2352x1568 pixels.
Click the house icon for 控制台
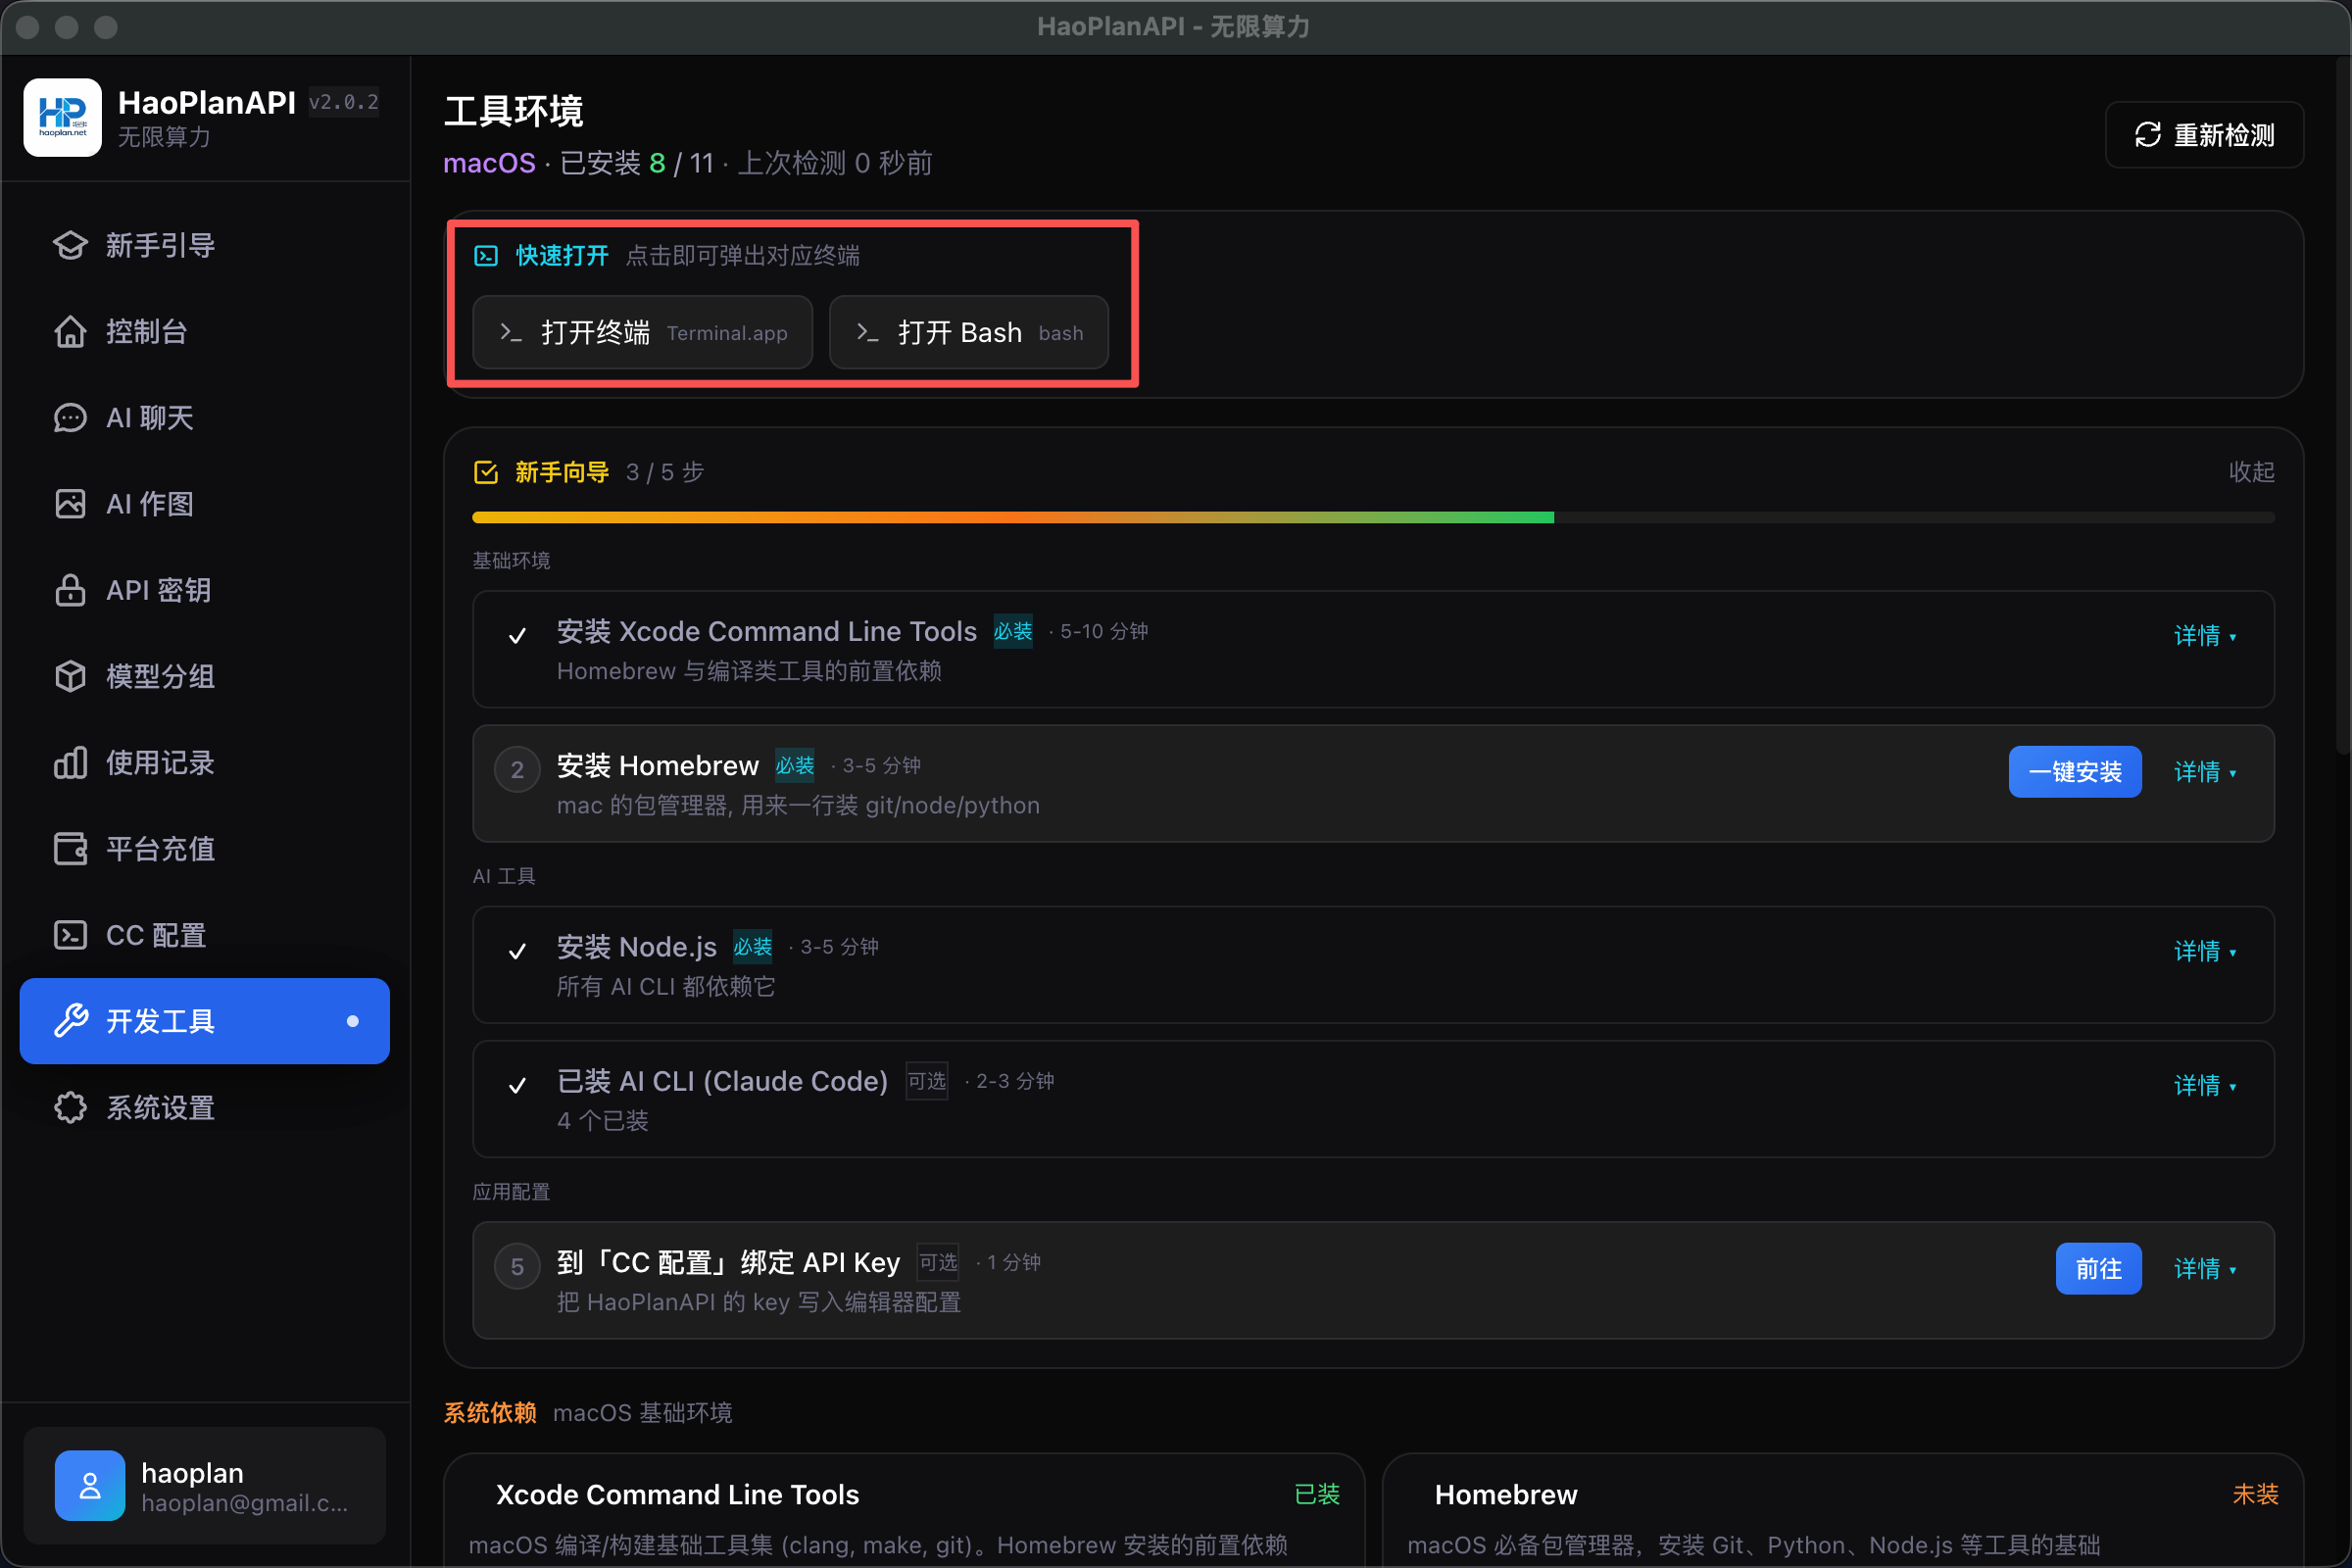70,331
